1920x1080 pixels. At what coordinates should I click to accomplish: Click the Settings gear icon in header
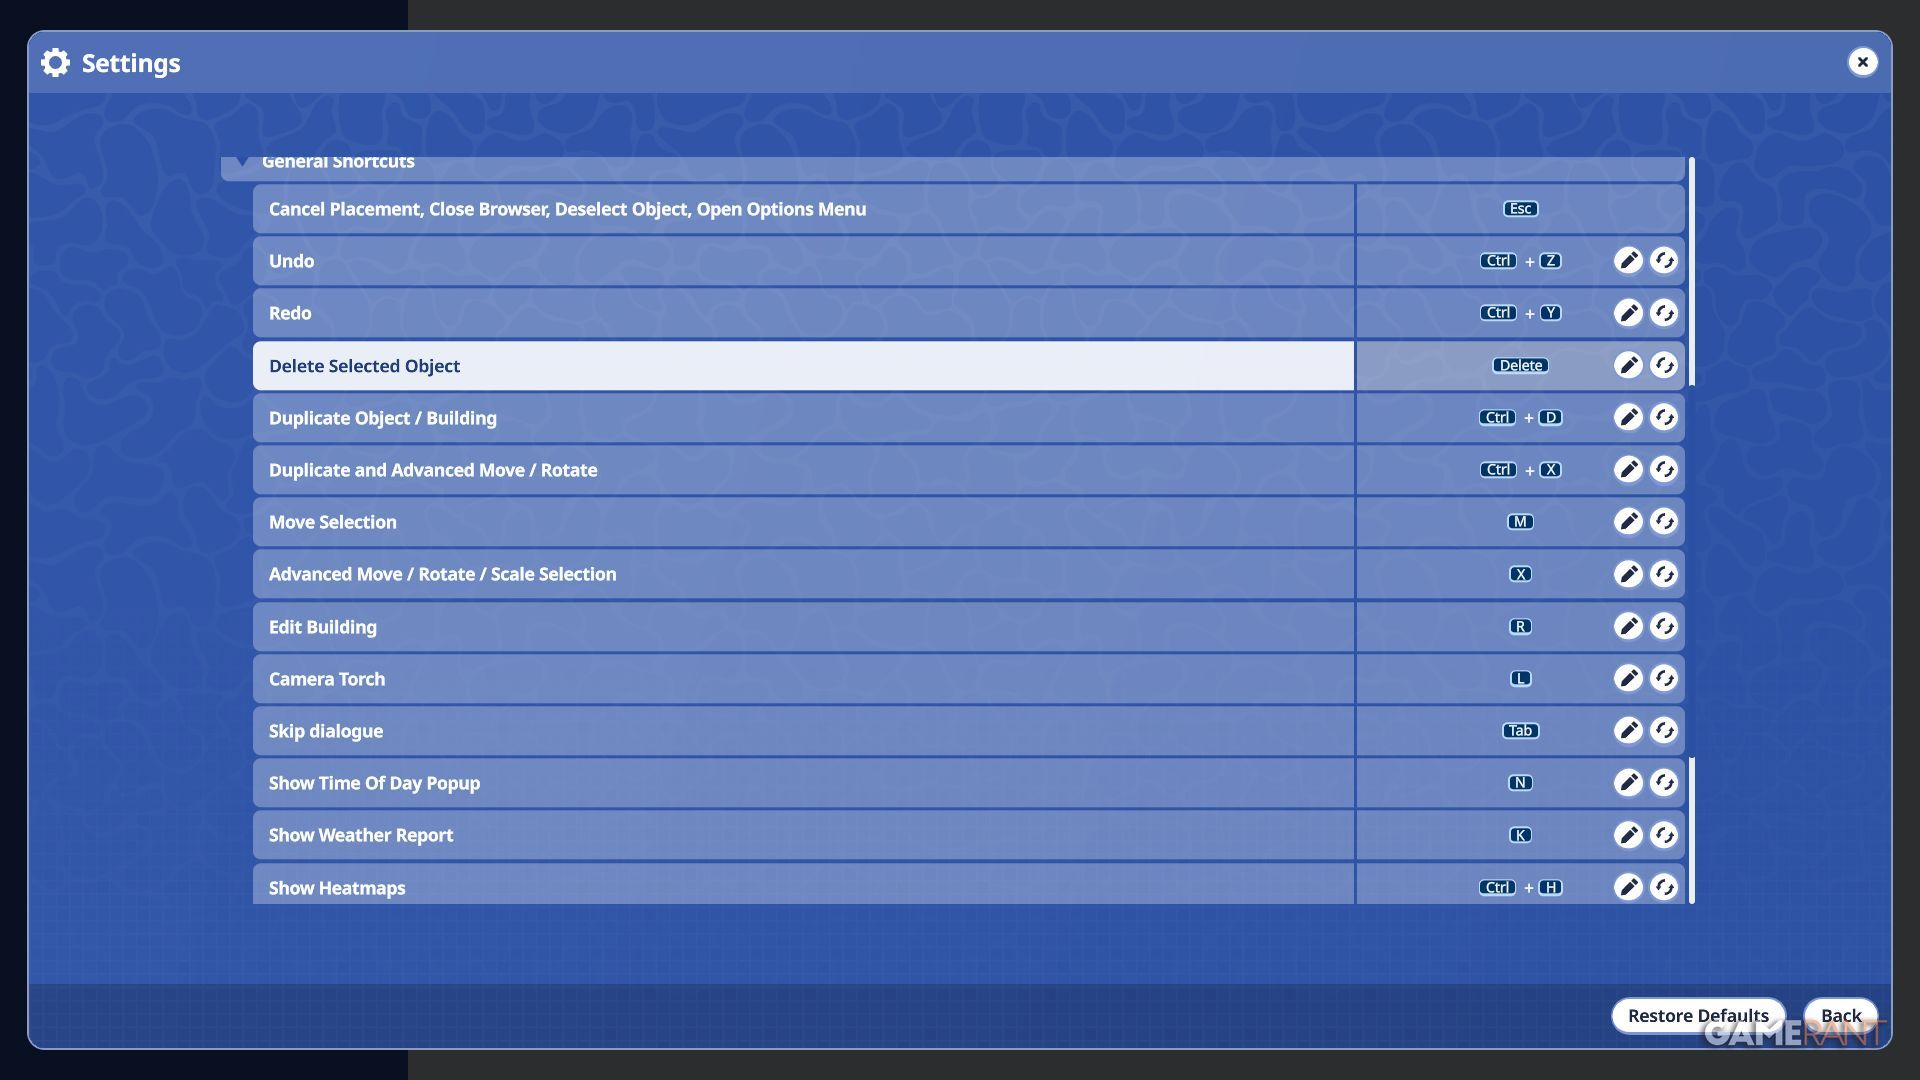tap(56, 63)
